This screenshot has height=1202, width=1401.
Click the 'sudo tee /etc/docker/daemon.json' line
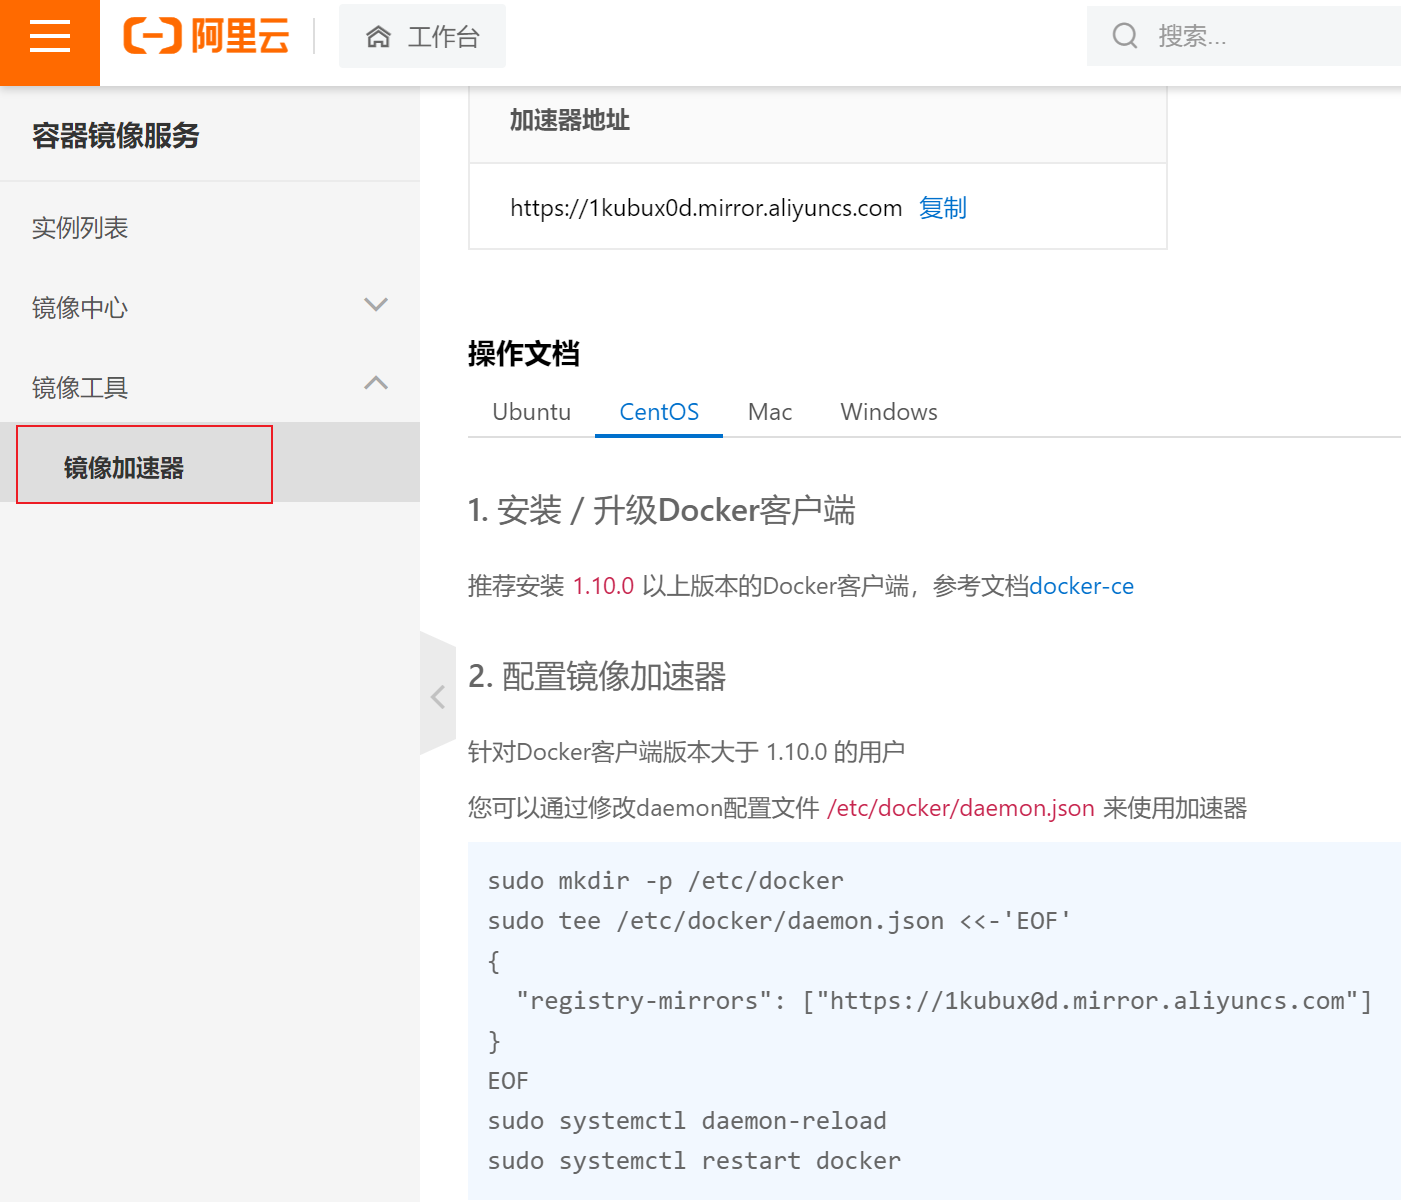779,921
